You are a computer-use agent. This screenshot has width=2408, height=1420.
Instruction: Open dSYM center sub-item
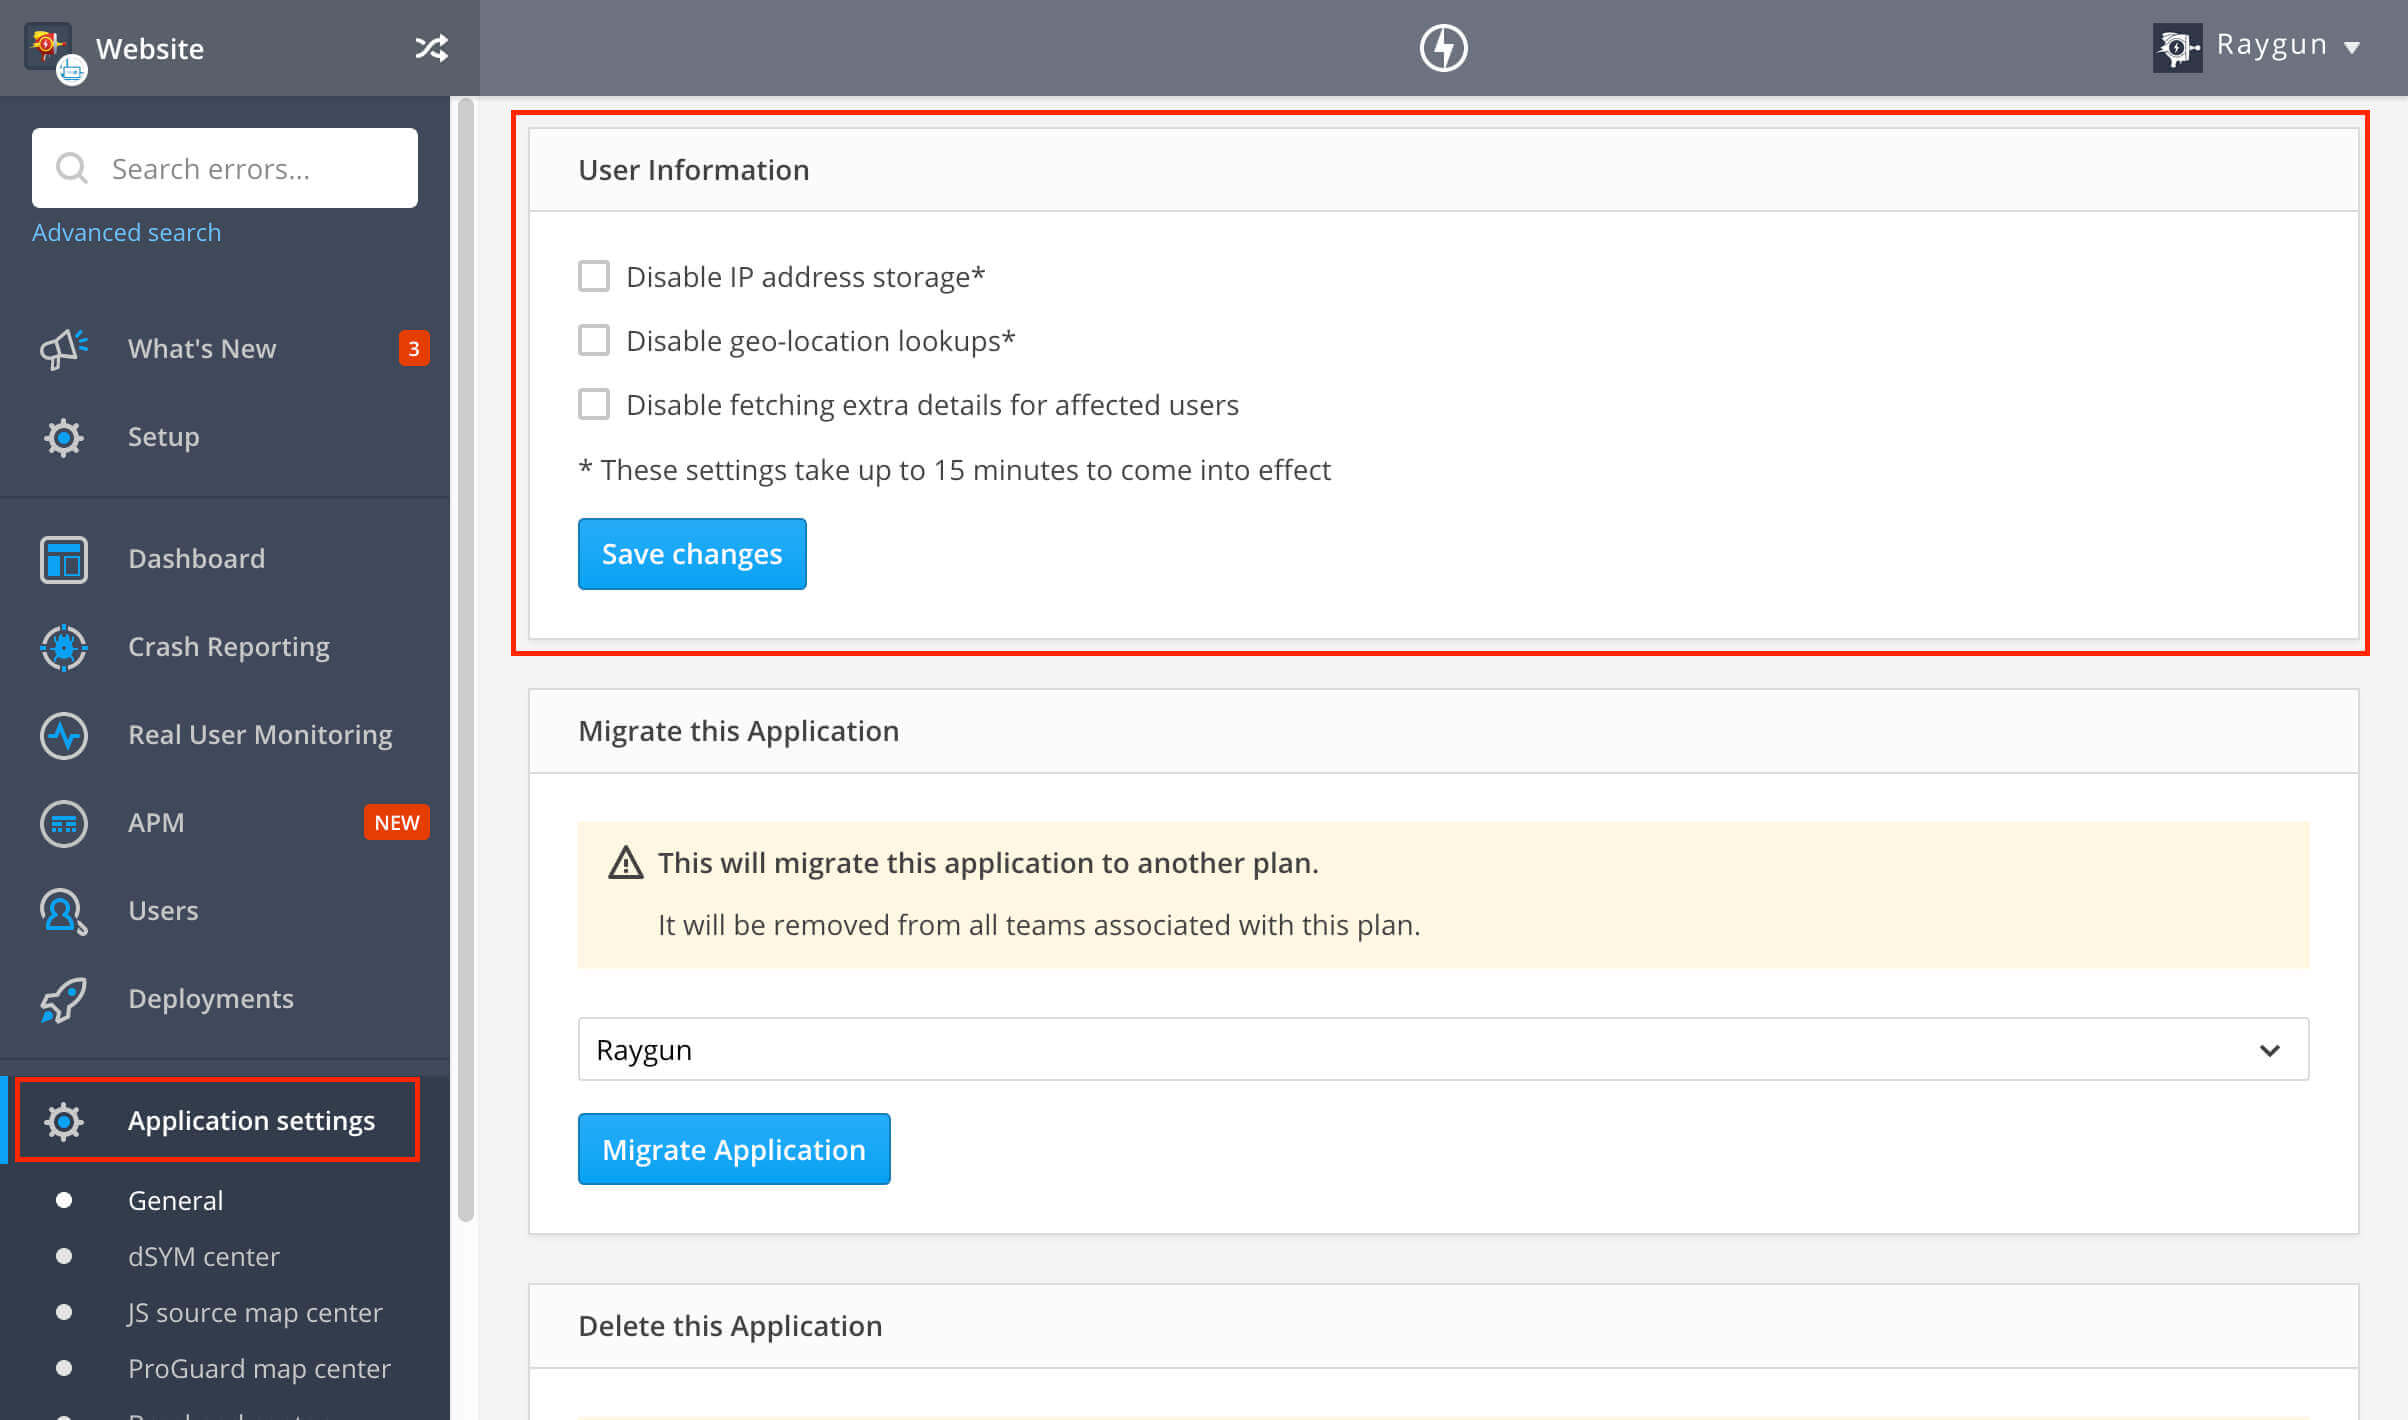coord(203,1256)
